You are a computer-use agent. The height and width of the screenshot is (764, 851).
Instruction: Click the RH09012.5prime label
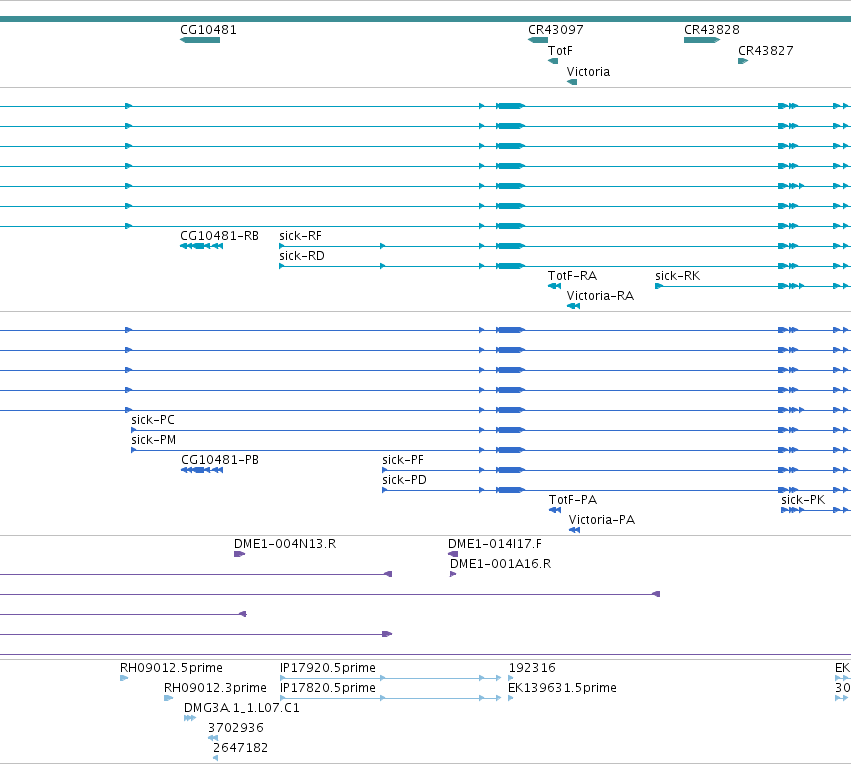click(171, 667)
